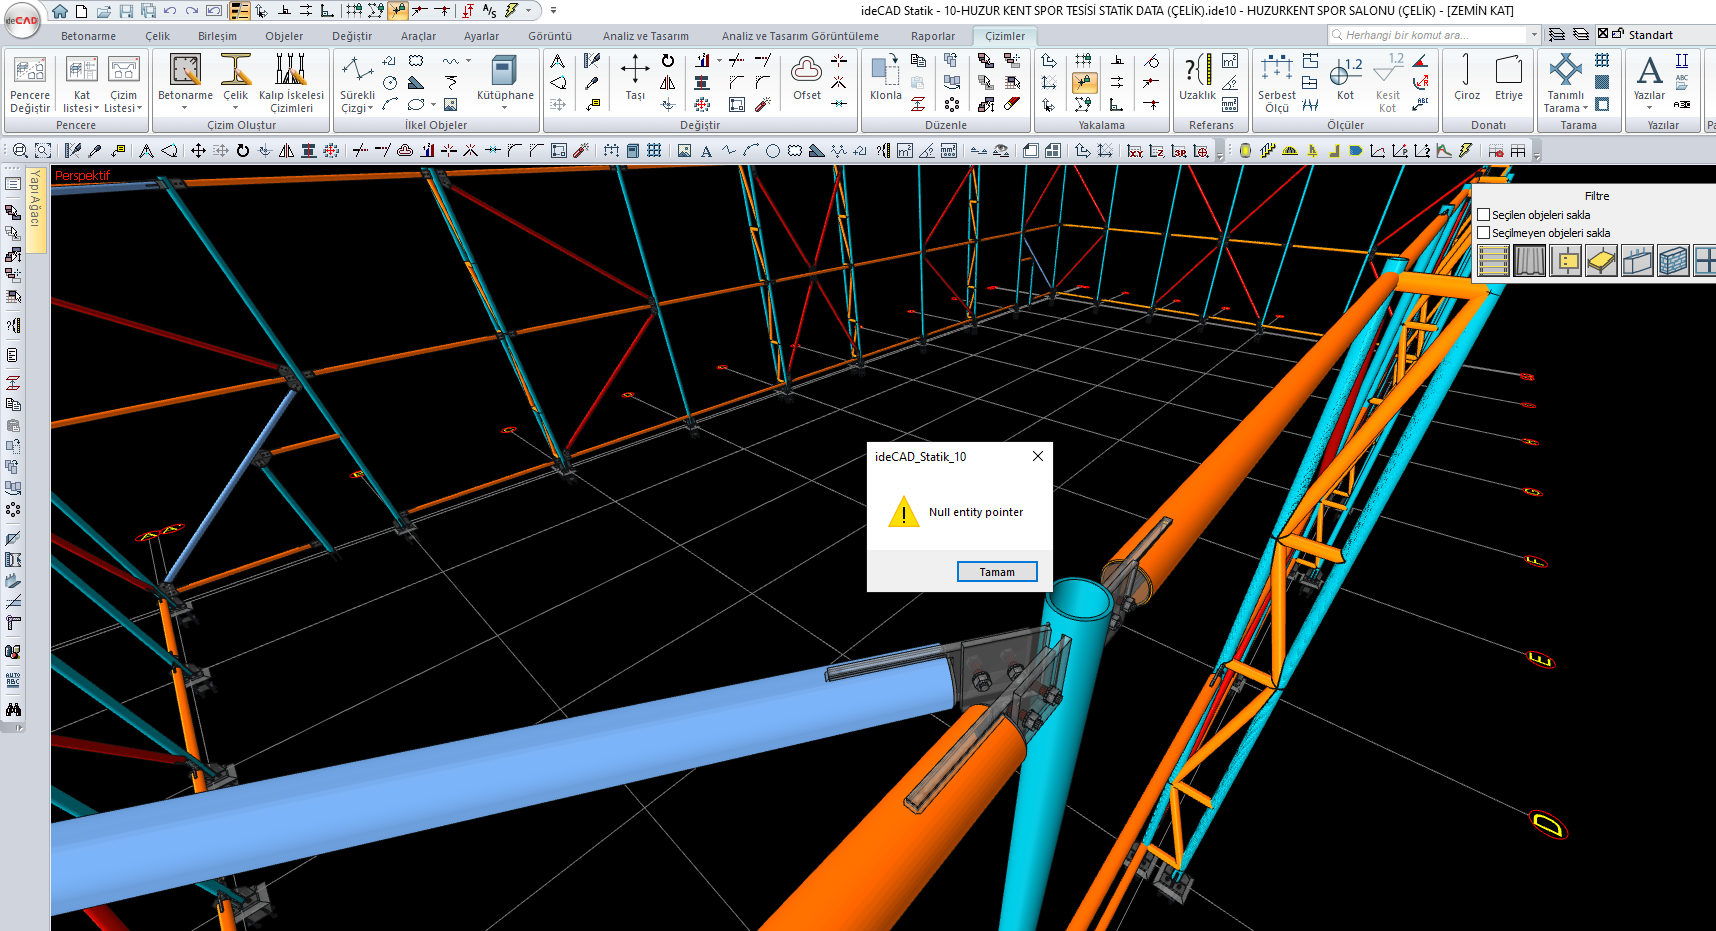This screenshot has height=931, width=1716.
Task: Toggle the highlighted snap mode in Yakalama group
Action: click(1084, 83)
